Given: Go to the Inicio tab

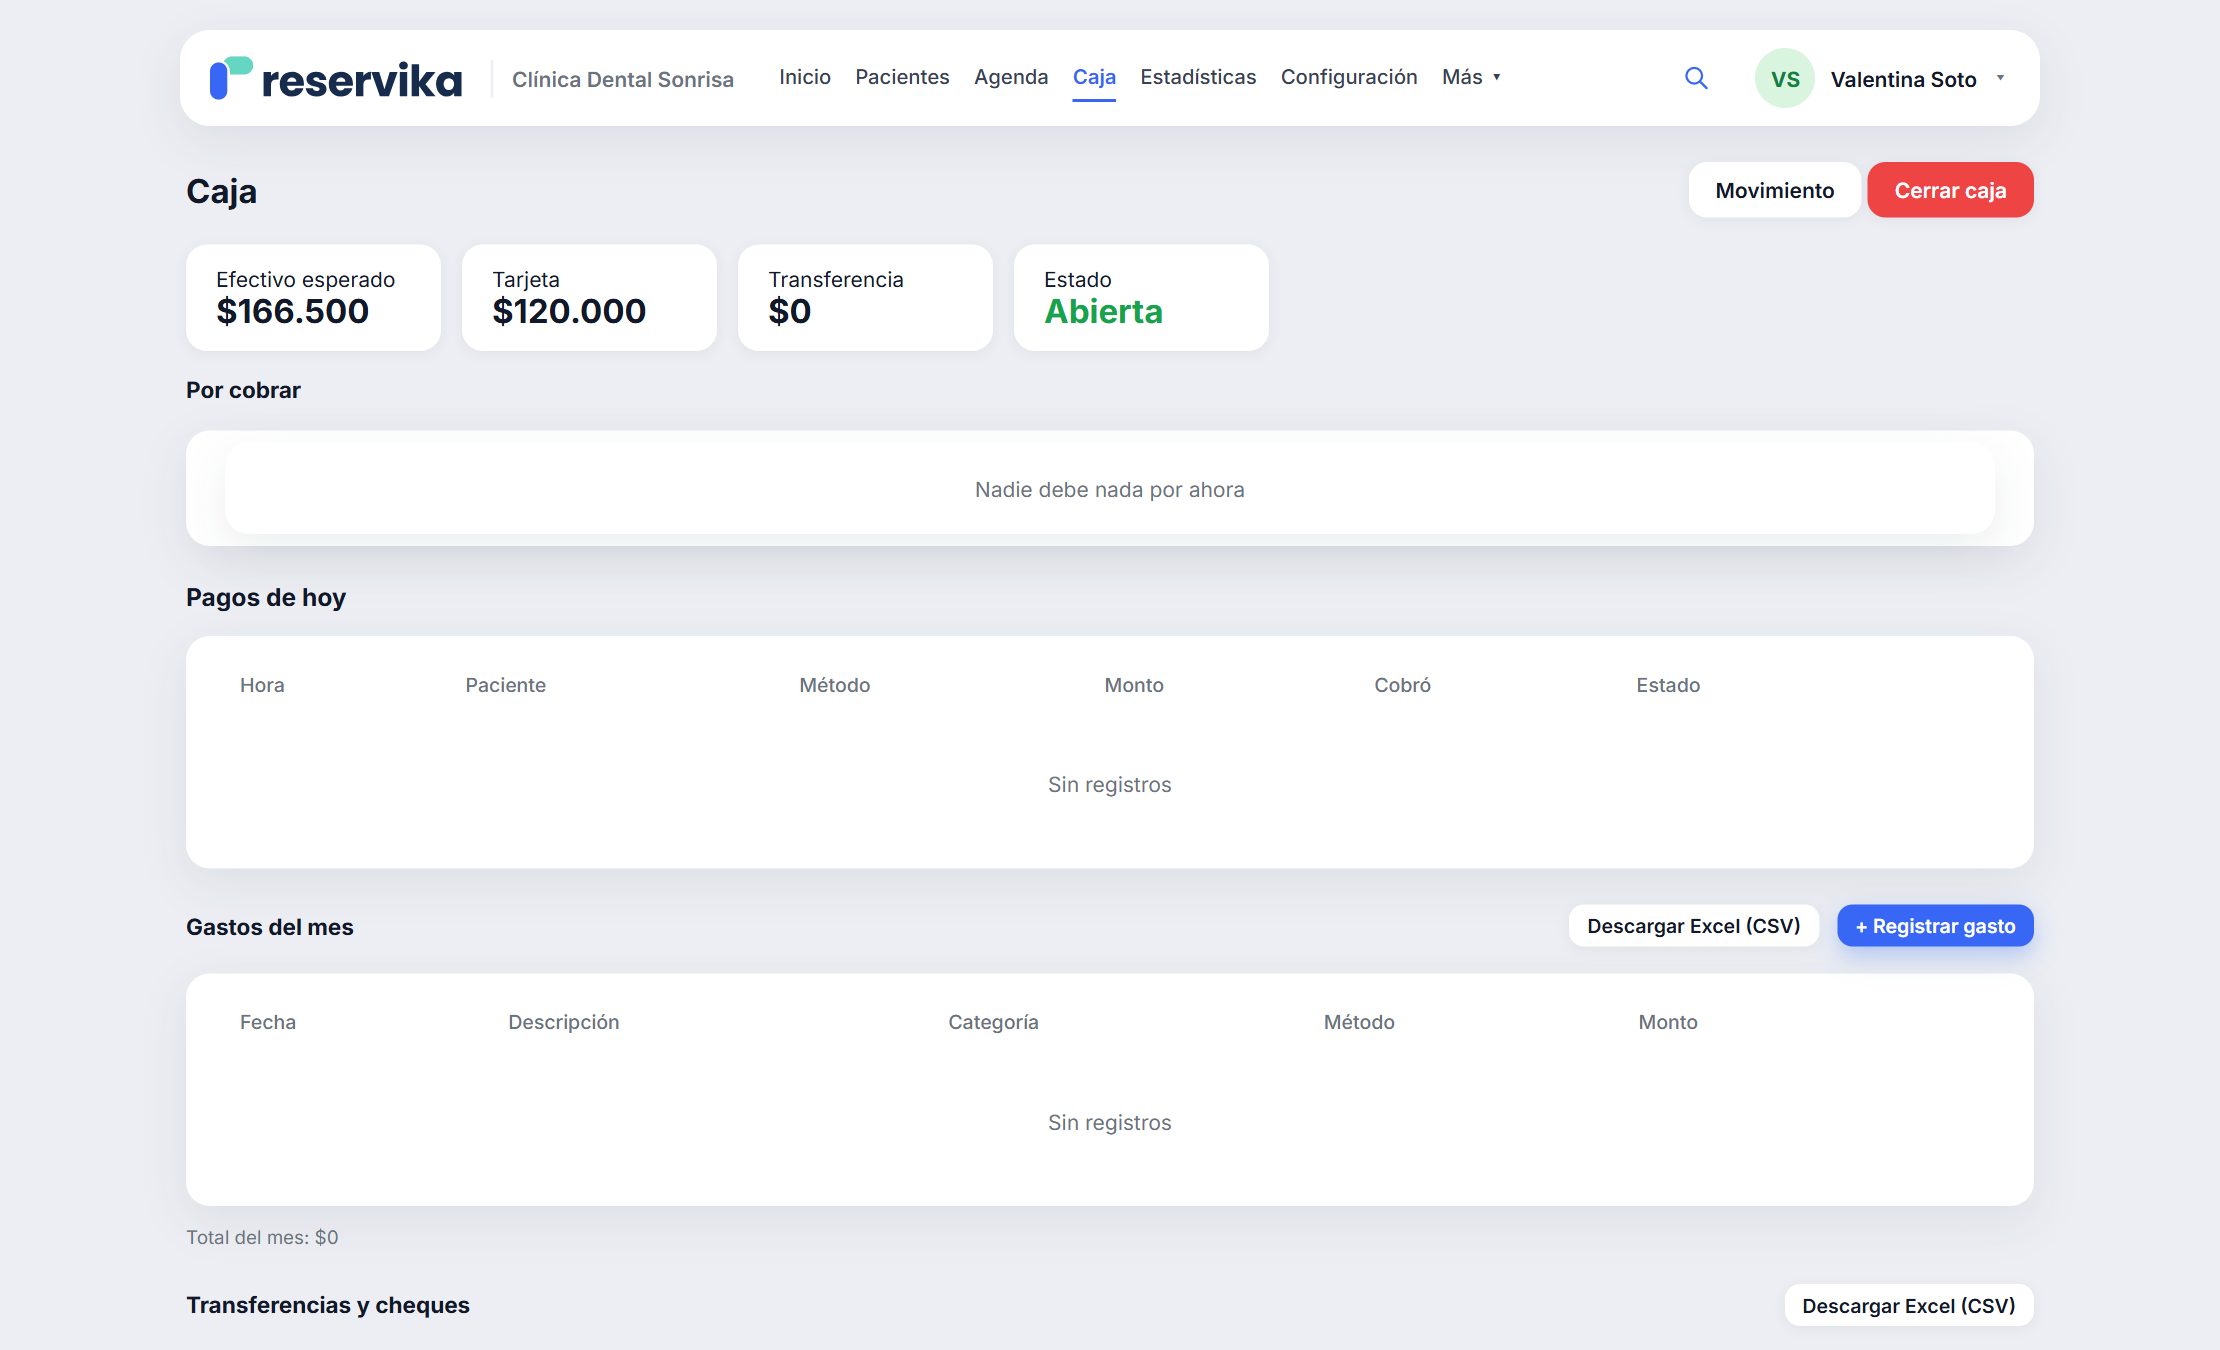Looking at the screenshot, I should point(805,77).
